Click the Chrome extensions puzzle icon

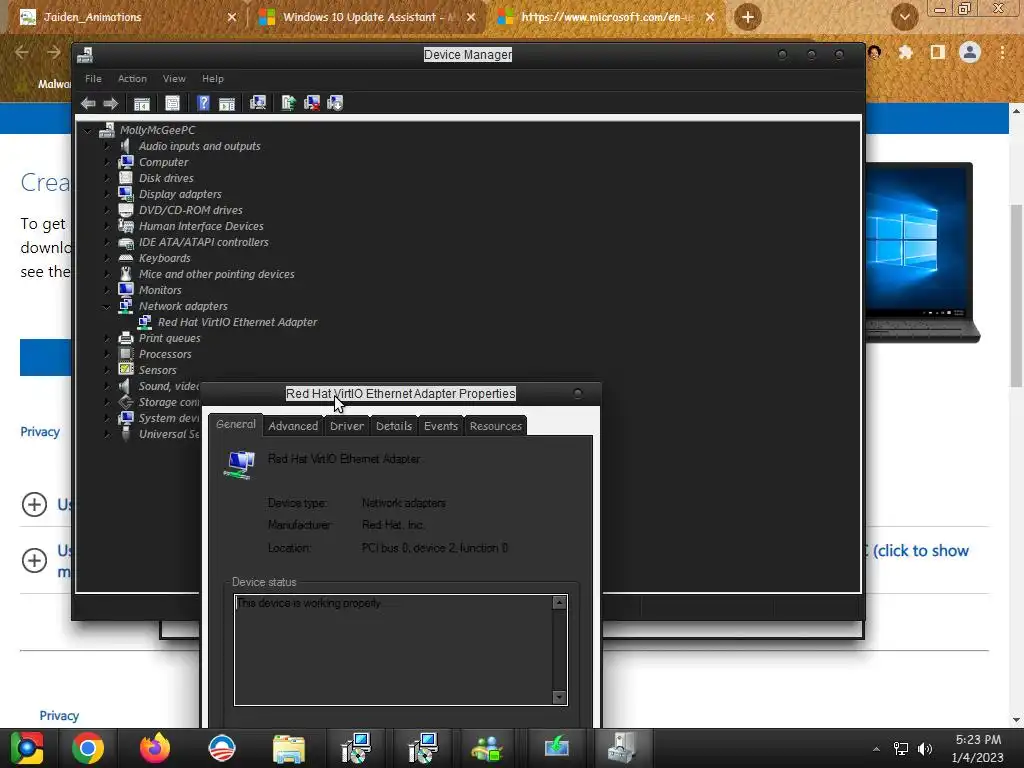pyautogui.click(x=905, y=52)
